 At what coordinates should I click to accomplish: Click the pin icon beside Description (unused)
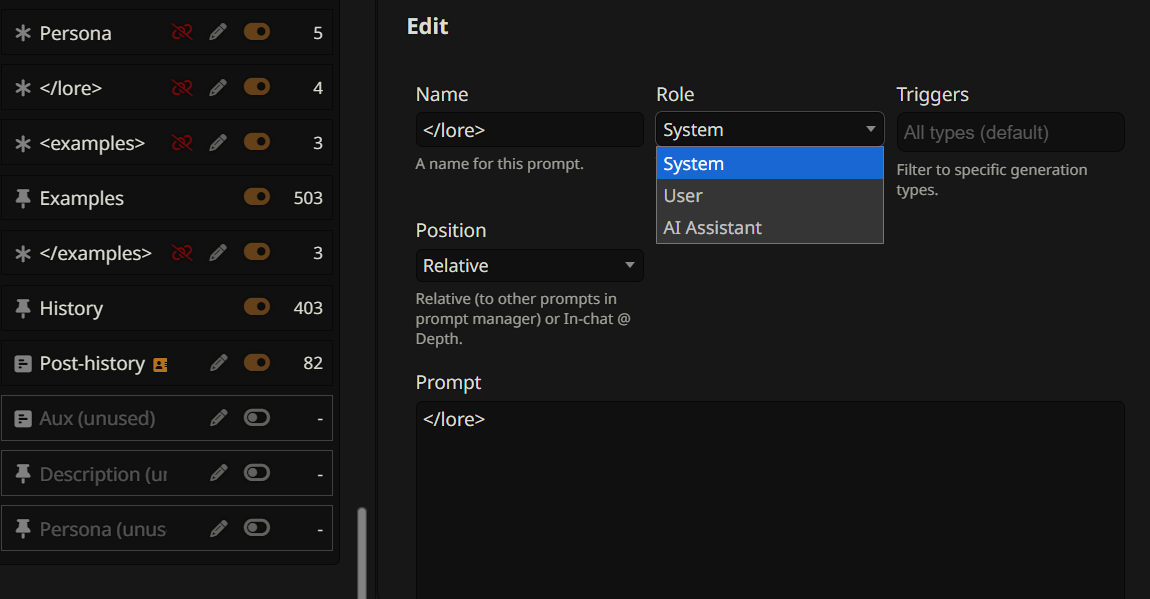[23, 474]
